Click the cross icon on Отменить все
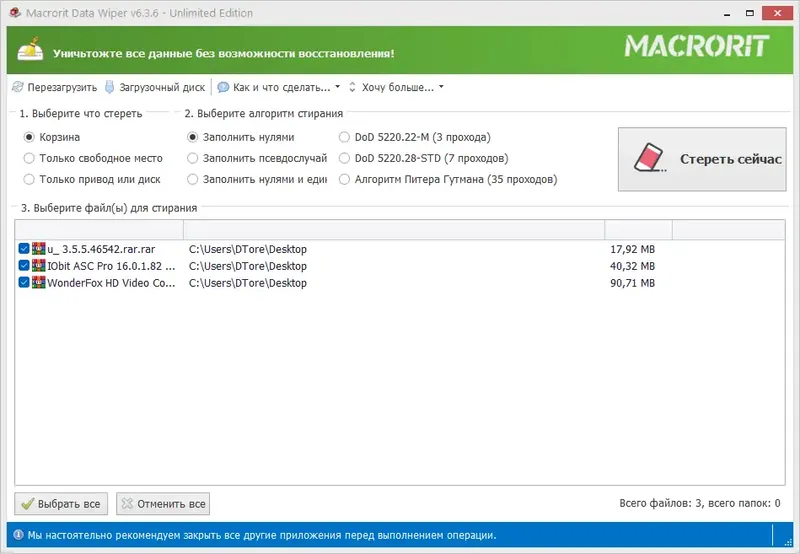Viewport: 800px width, 554px height. 127,503
